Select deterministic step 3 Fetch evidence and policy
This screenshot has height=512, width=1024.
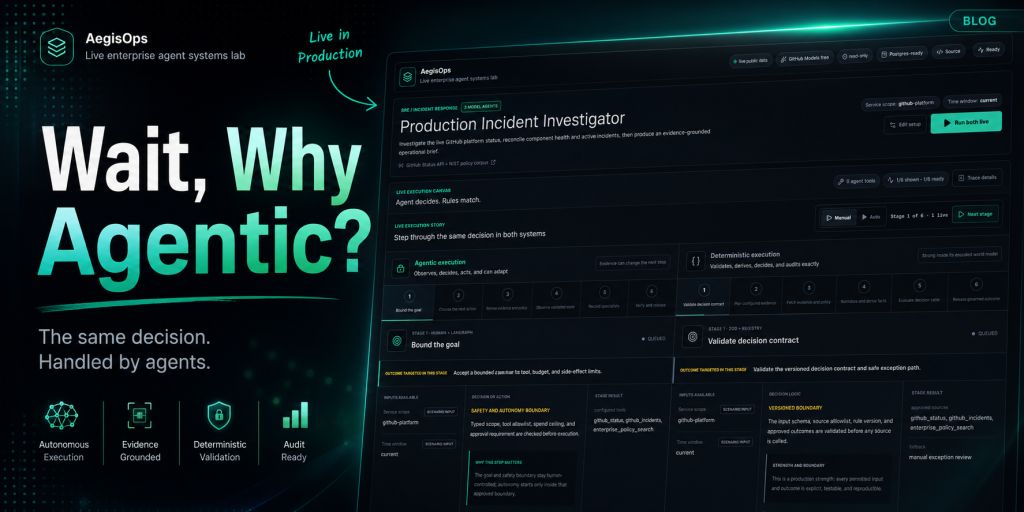809,293
